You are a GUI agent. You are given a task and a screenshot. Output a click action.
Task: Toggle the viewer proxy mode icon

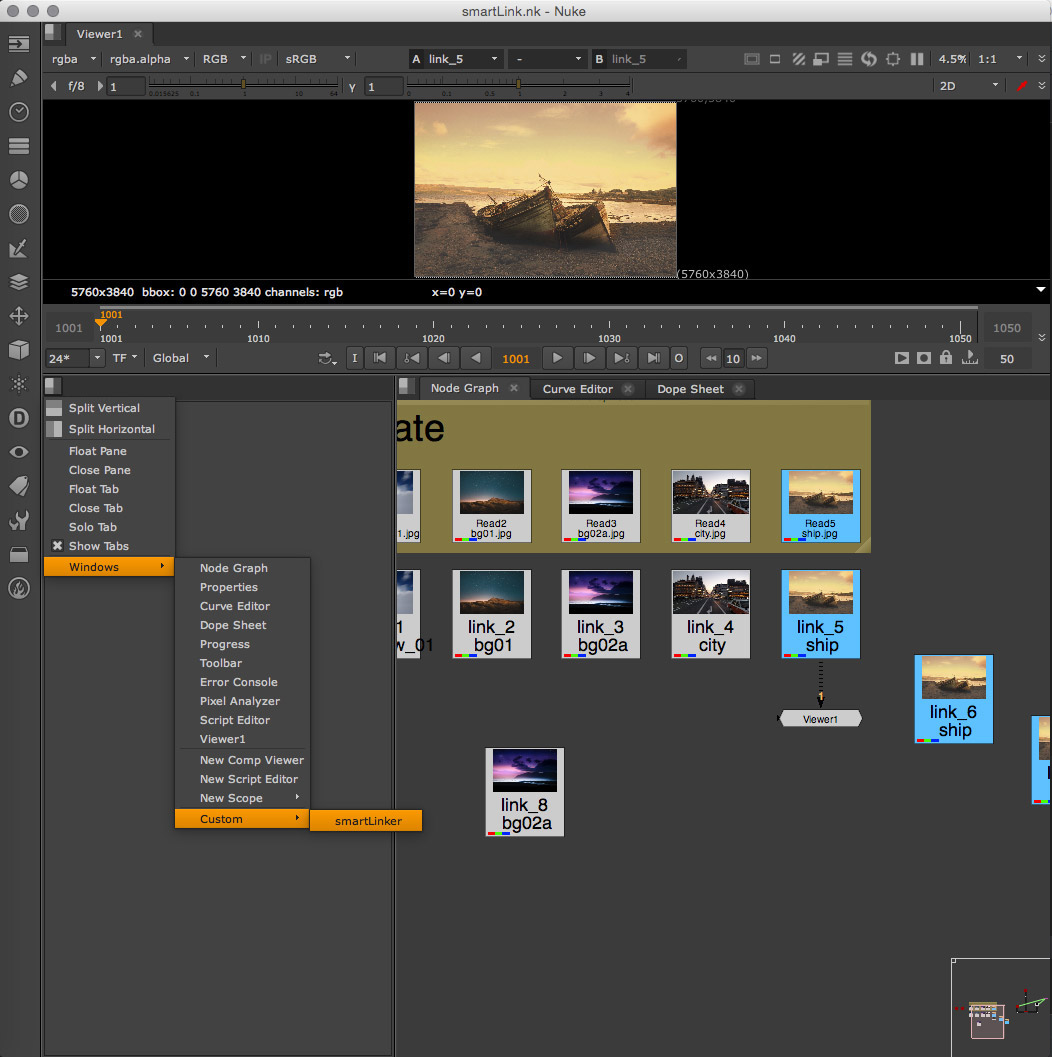click(820, 59)
